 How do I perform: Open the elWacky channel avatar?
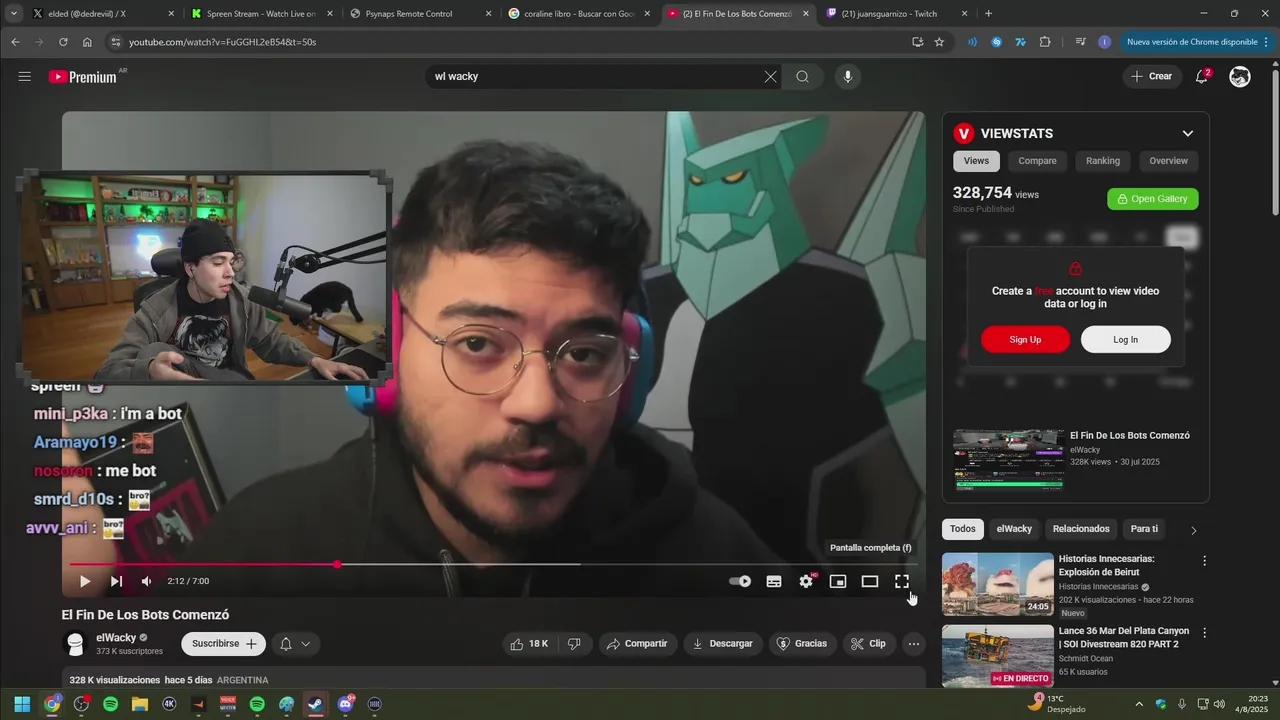pyautogui.click(x=75, y=644)
